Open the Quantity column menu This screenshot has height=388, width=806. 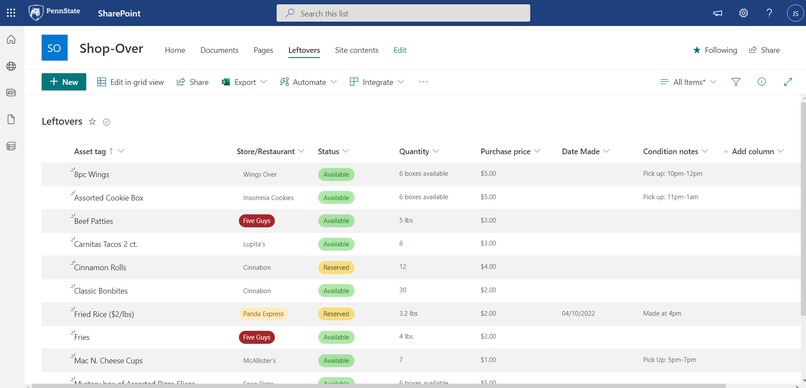tap(419, 152)
